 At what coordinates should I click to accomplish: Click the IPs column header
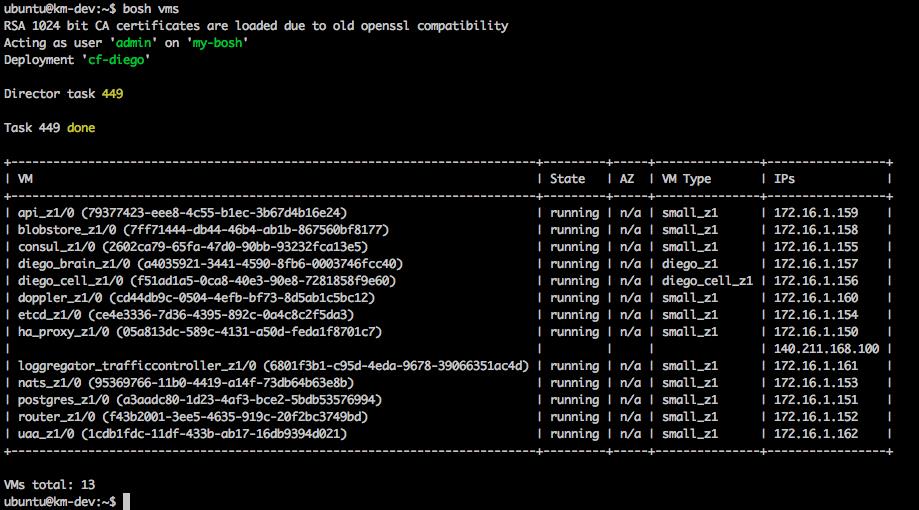pyautogui.click(x=784, y=179)
